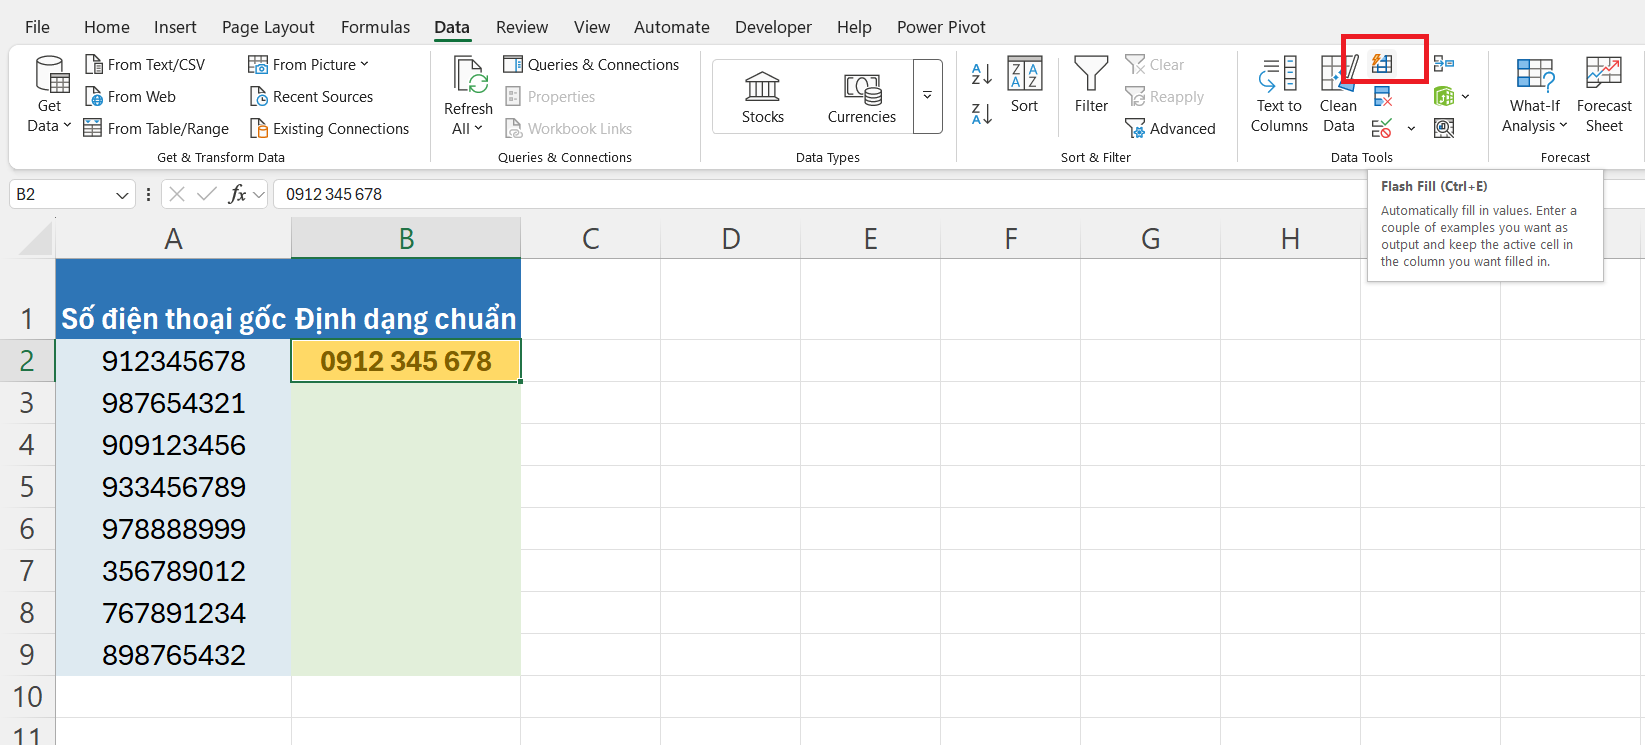
Task: Click the Remove Duplicates icon
Action: pos(1382,96)
